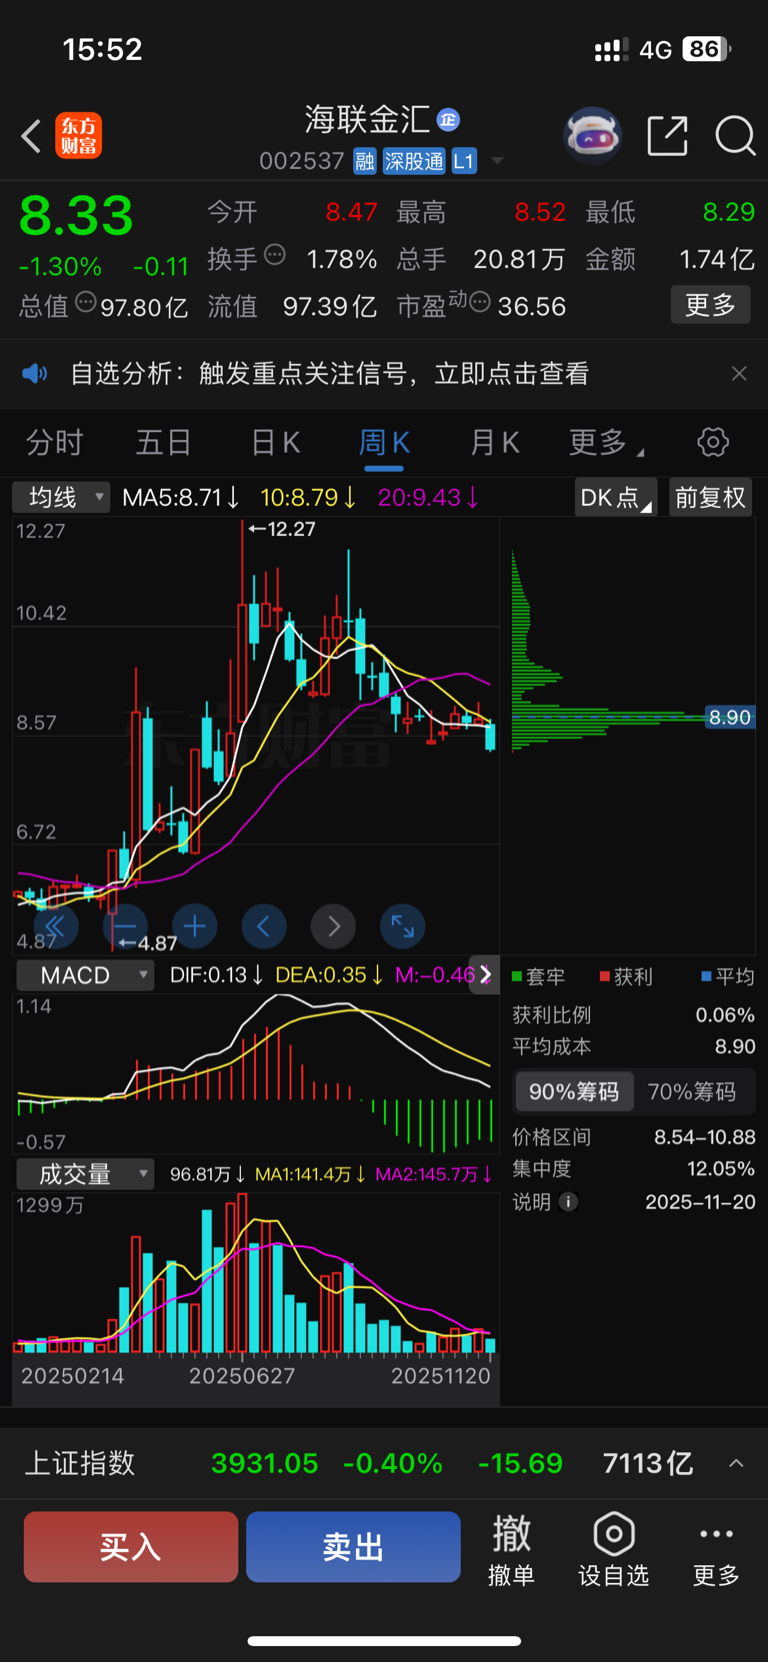Tap the 融 margin tag icon
Screen dimensions: 768x1663
365,161
